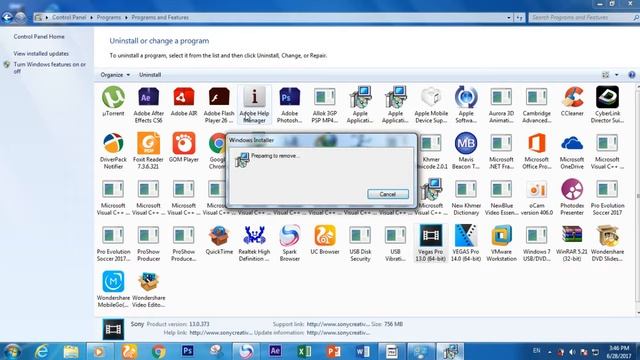Open the view options dropdown arrow
640x360 pixels.
click(617, 75)
